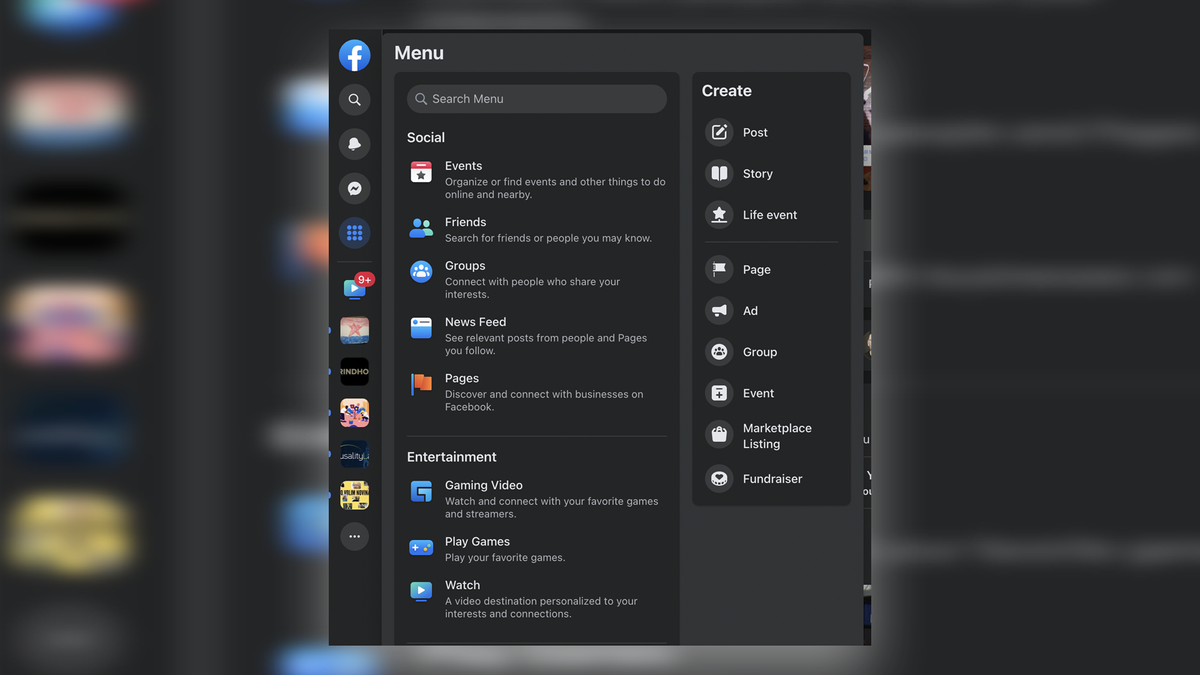Viewport: 1200px width, 675px height.
Task: Open the red star shortcut thumbnail
Action: (354, 330)
